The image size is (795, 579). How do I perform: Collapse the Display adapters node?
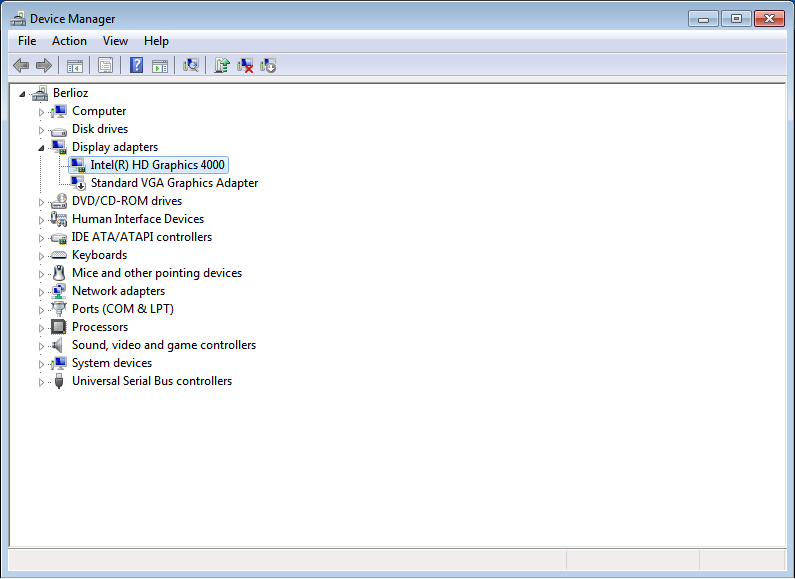click(x=41, y=148)
